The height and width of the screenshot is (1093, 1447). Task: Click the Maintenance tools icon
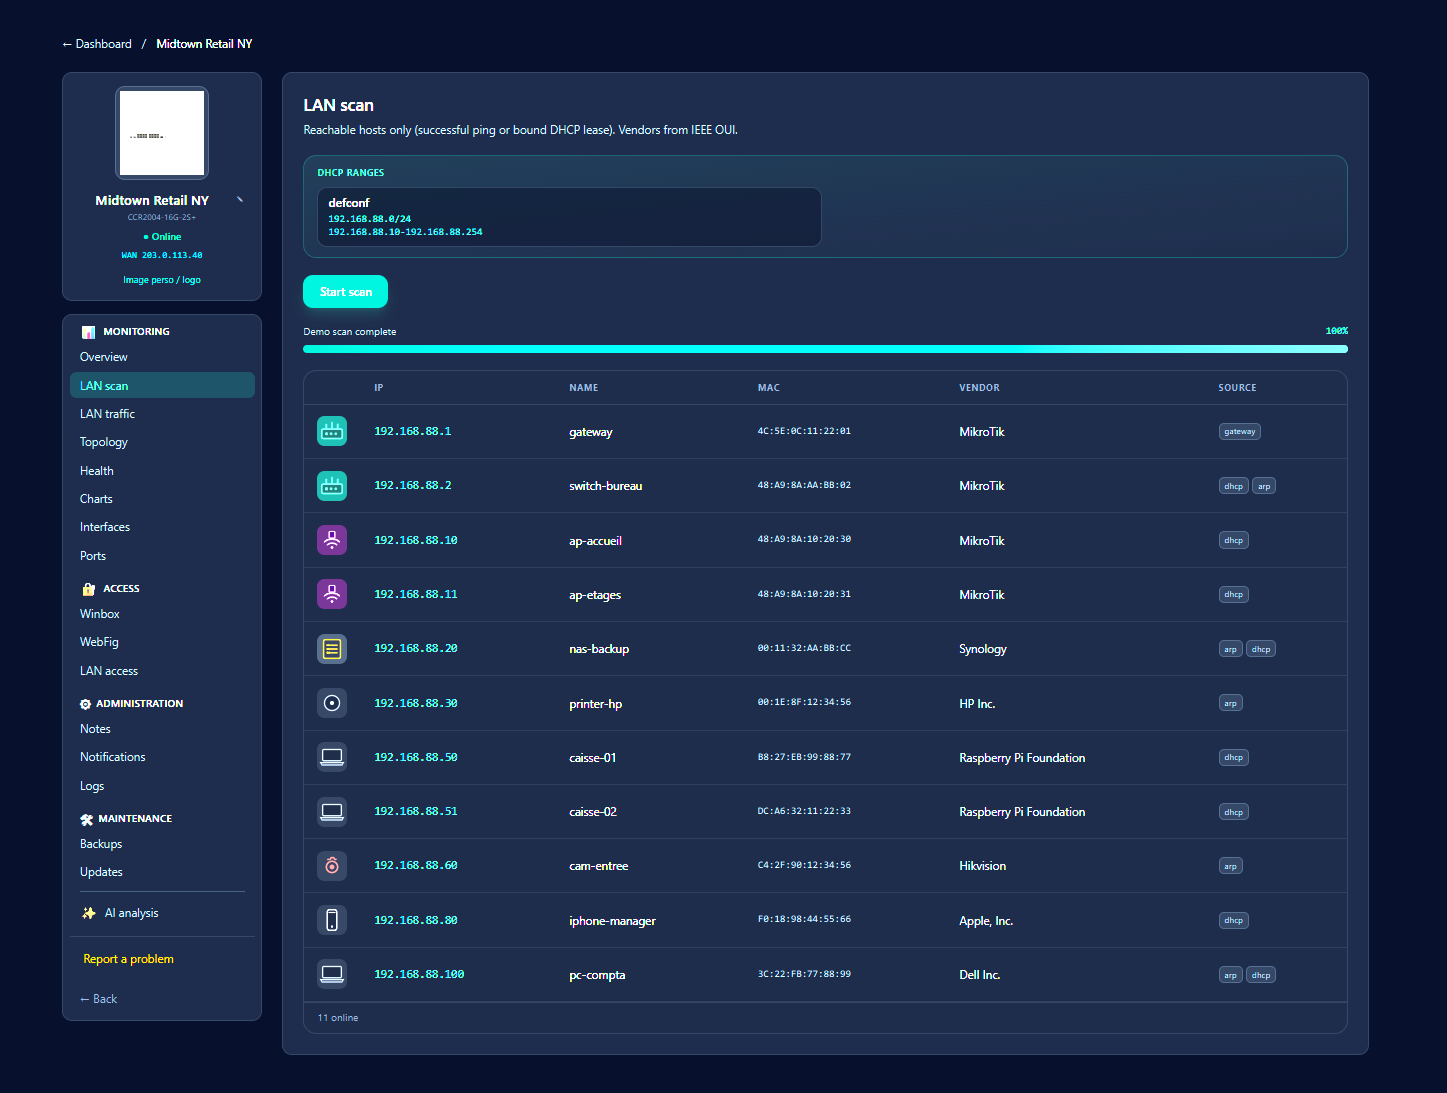[x=86, y=819]
